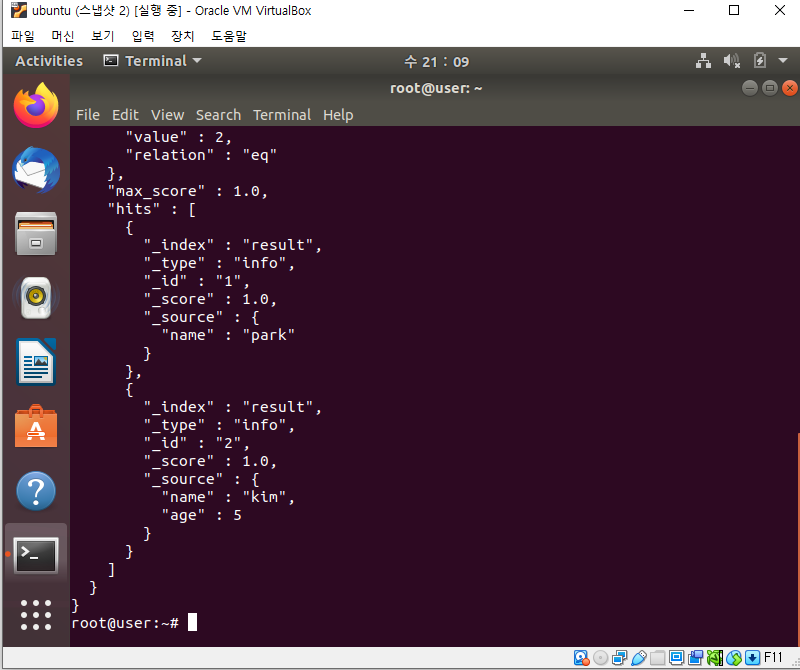Click the terminal vertical scrollbar
The image size is (800, 670).
click(798, 539)
